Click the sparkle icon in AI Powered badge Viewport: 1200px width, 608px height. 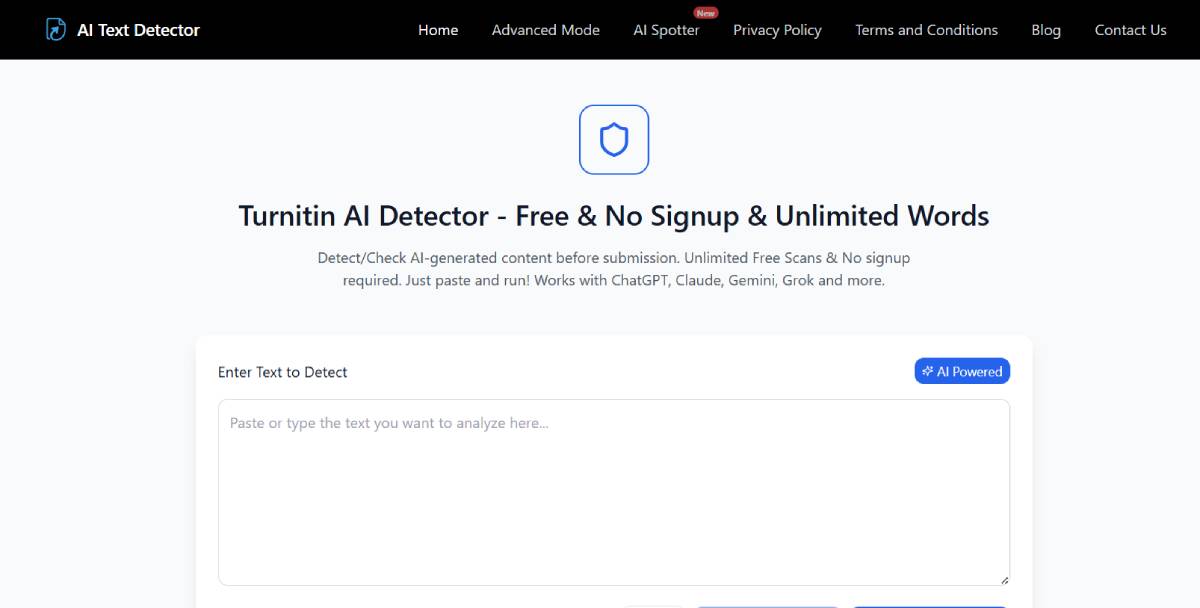pos(928,371)
